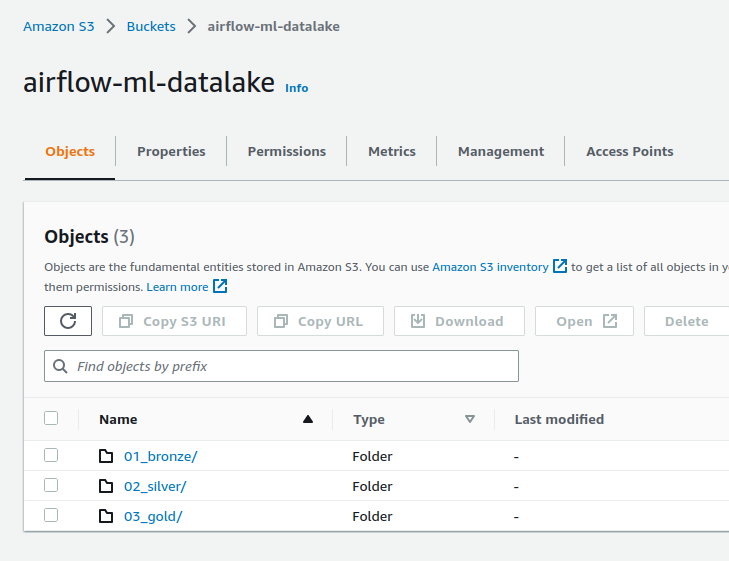This screenshot has height=561, width=729.
Task: Click the Last modified column header
Action: 559,419
